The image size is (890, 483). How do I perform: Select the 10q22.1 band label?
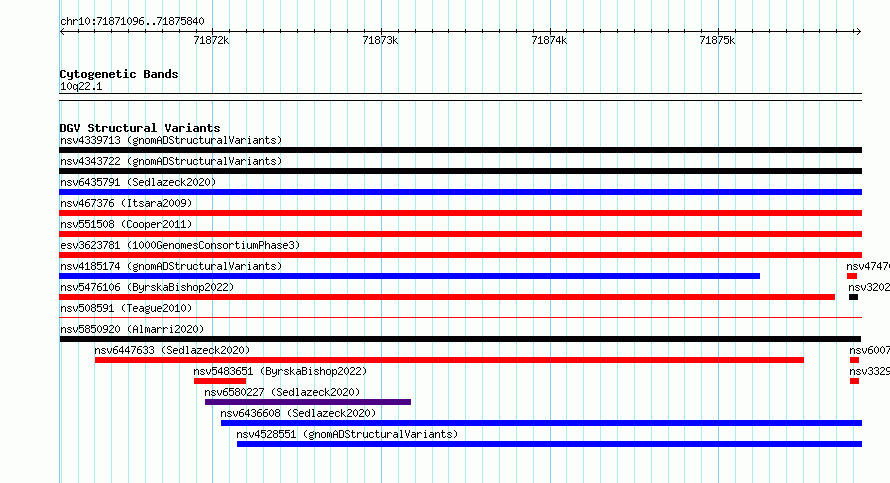[x=81, y=87]
